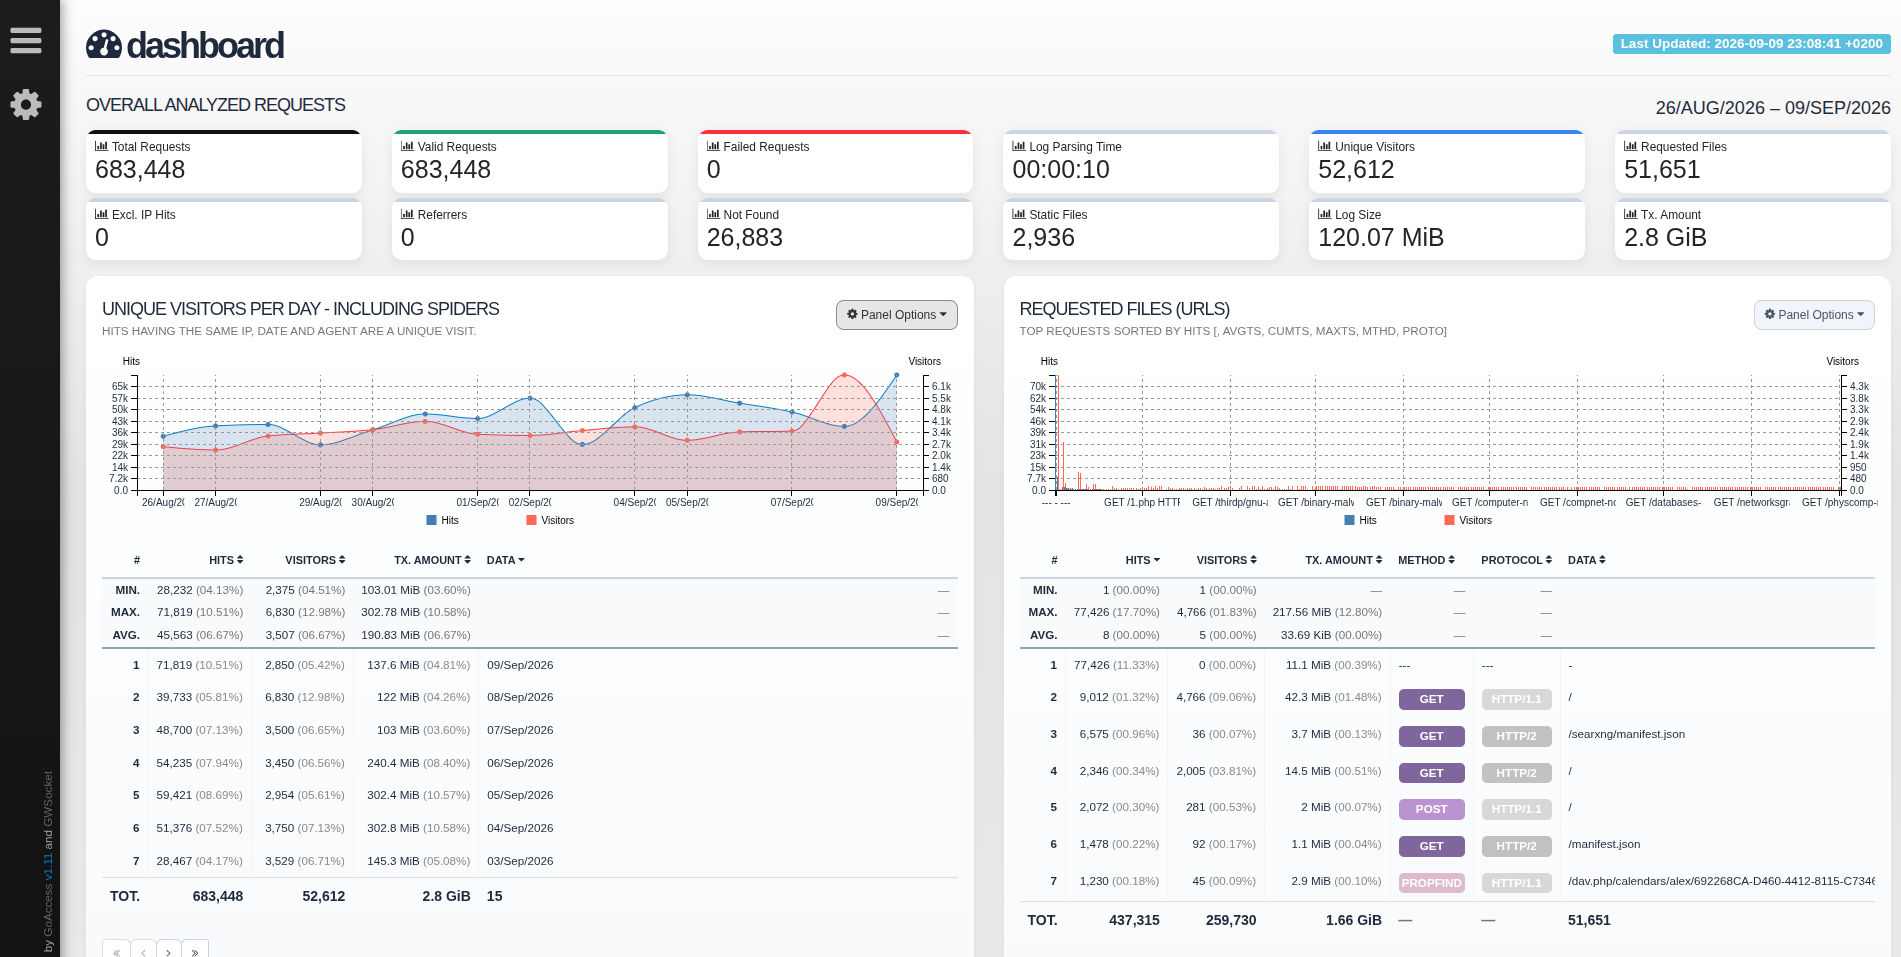The height and width of the screenshot is (957, 1901).
Task: Sort visitors table by Data column
Action: click(505, 560)
